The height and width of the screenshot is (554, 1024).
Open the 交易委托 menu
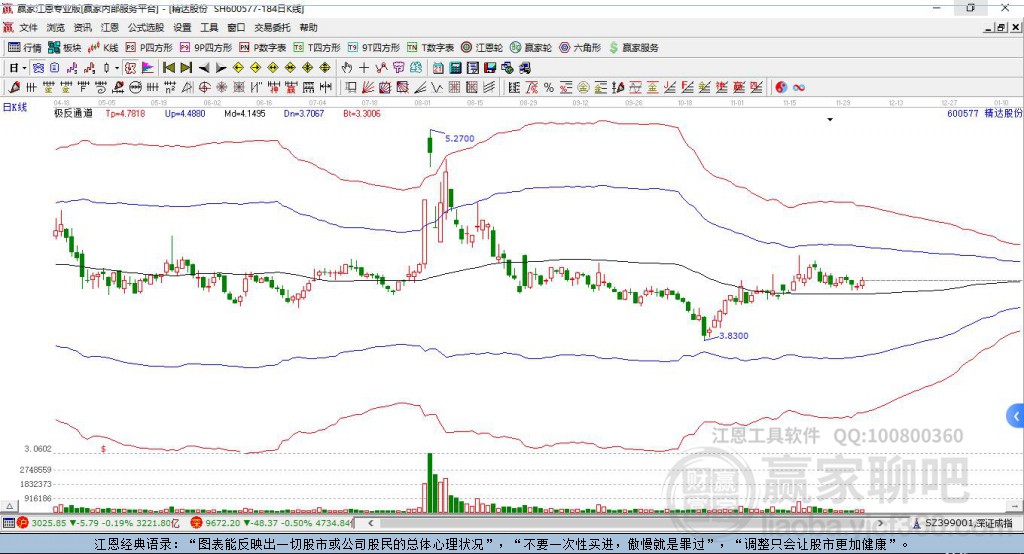pos(272,27)
